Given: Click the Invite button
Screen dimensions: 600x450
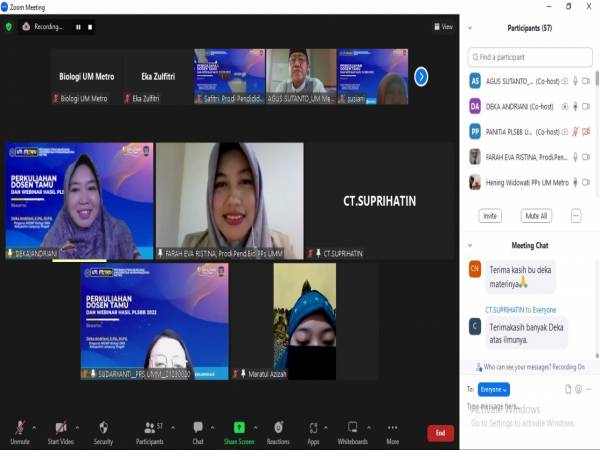Looking at the screenshot, I should tap(490, 216).
